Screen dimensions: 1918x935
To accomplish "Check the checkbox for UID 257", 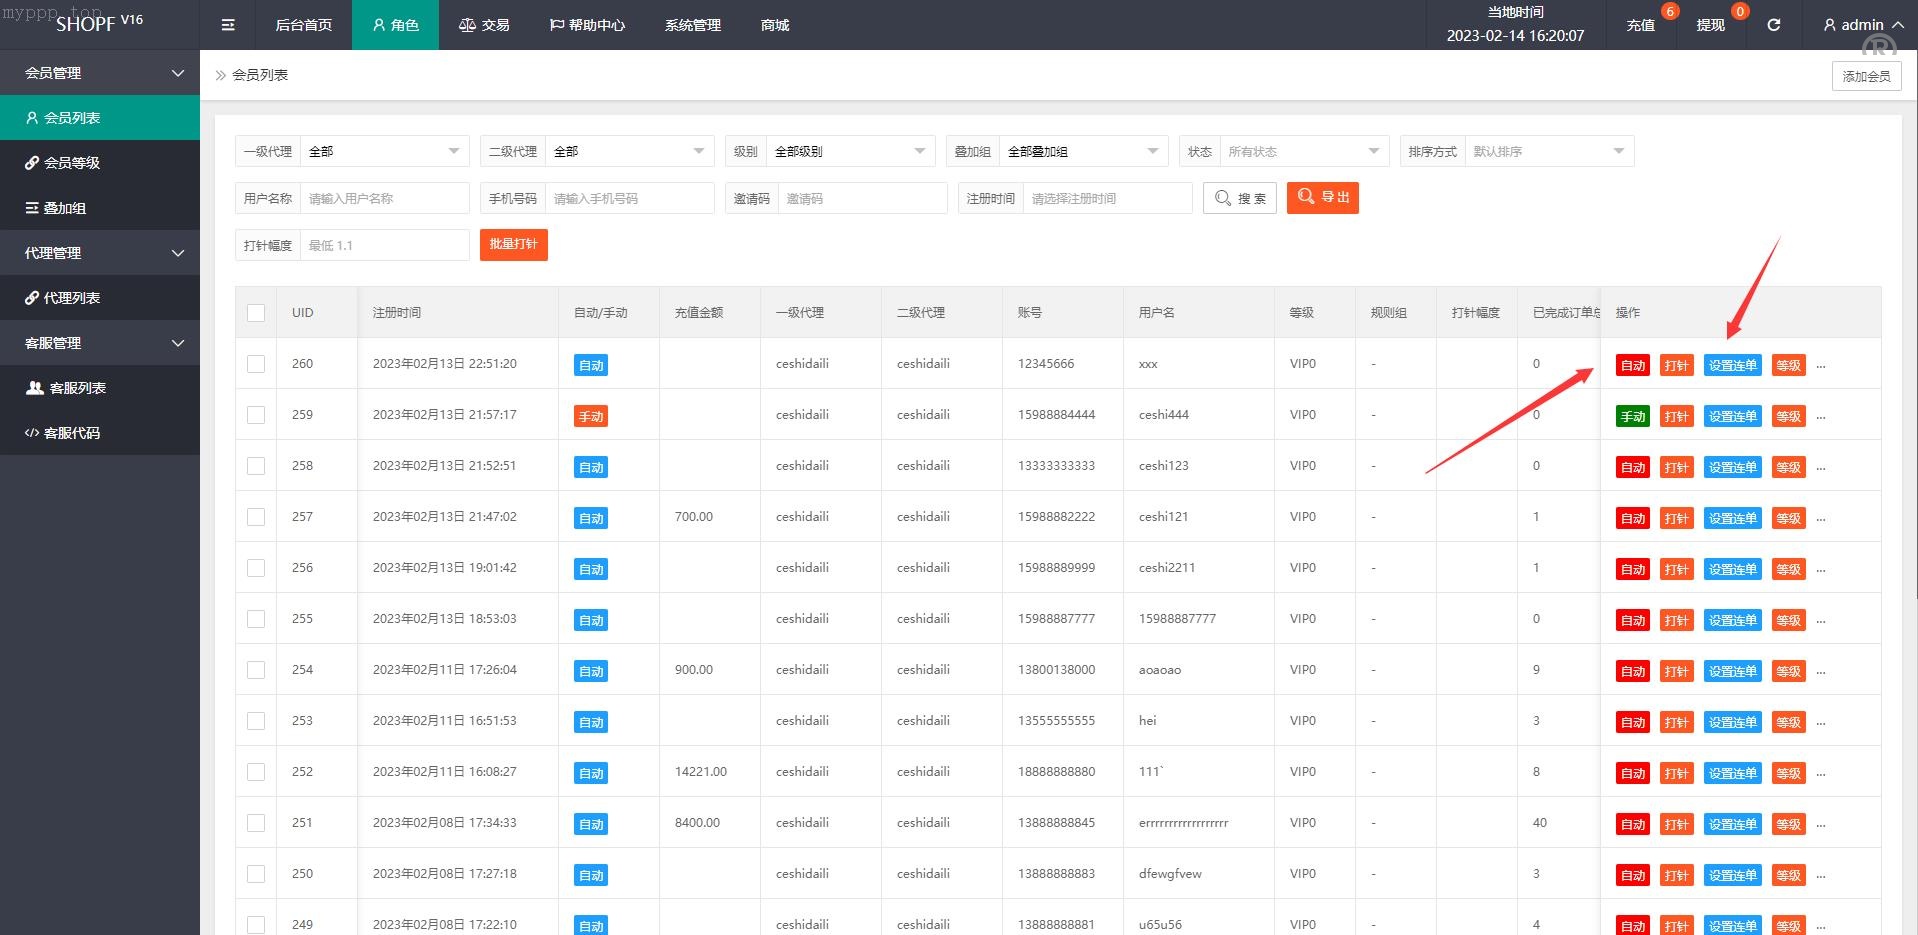I will 256,517.
